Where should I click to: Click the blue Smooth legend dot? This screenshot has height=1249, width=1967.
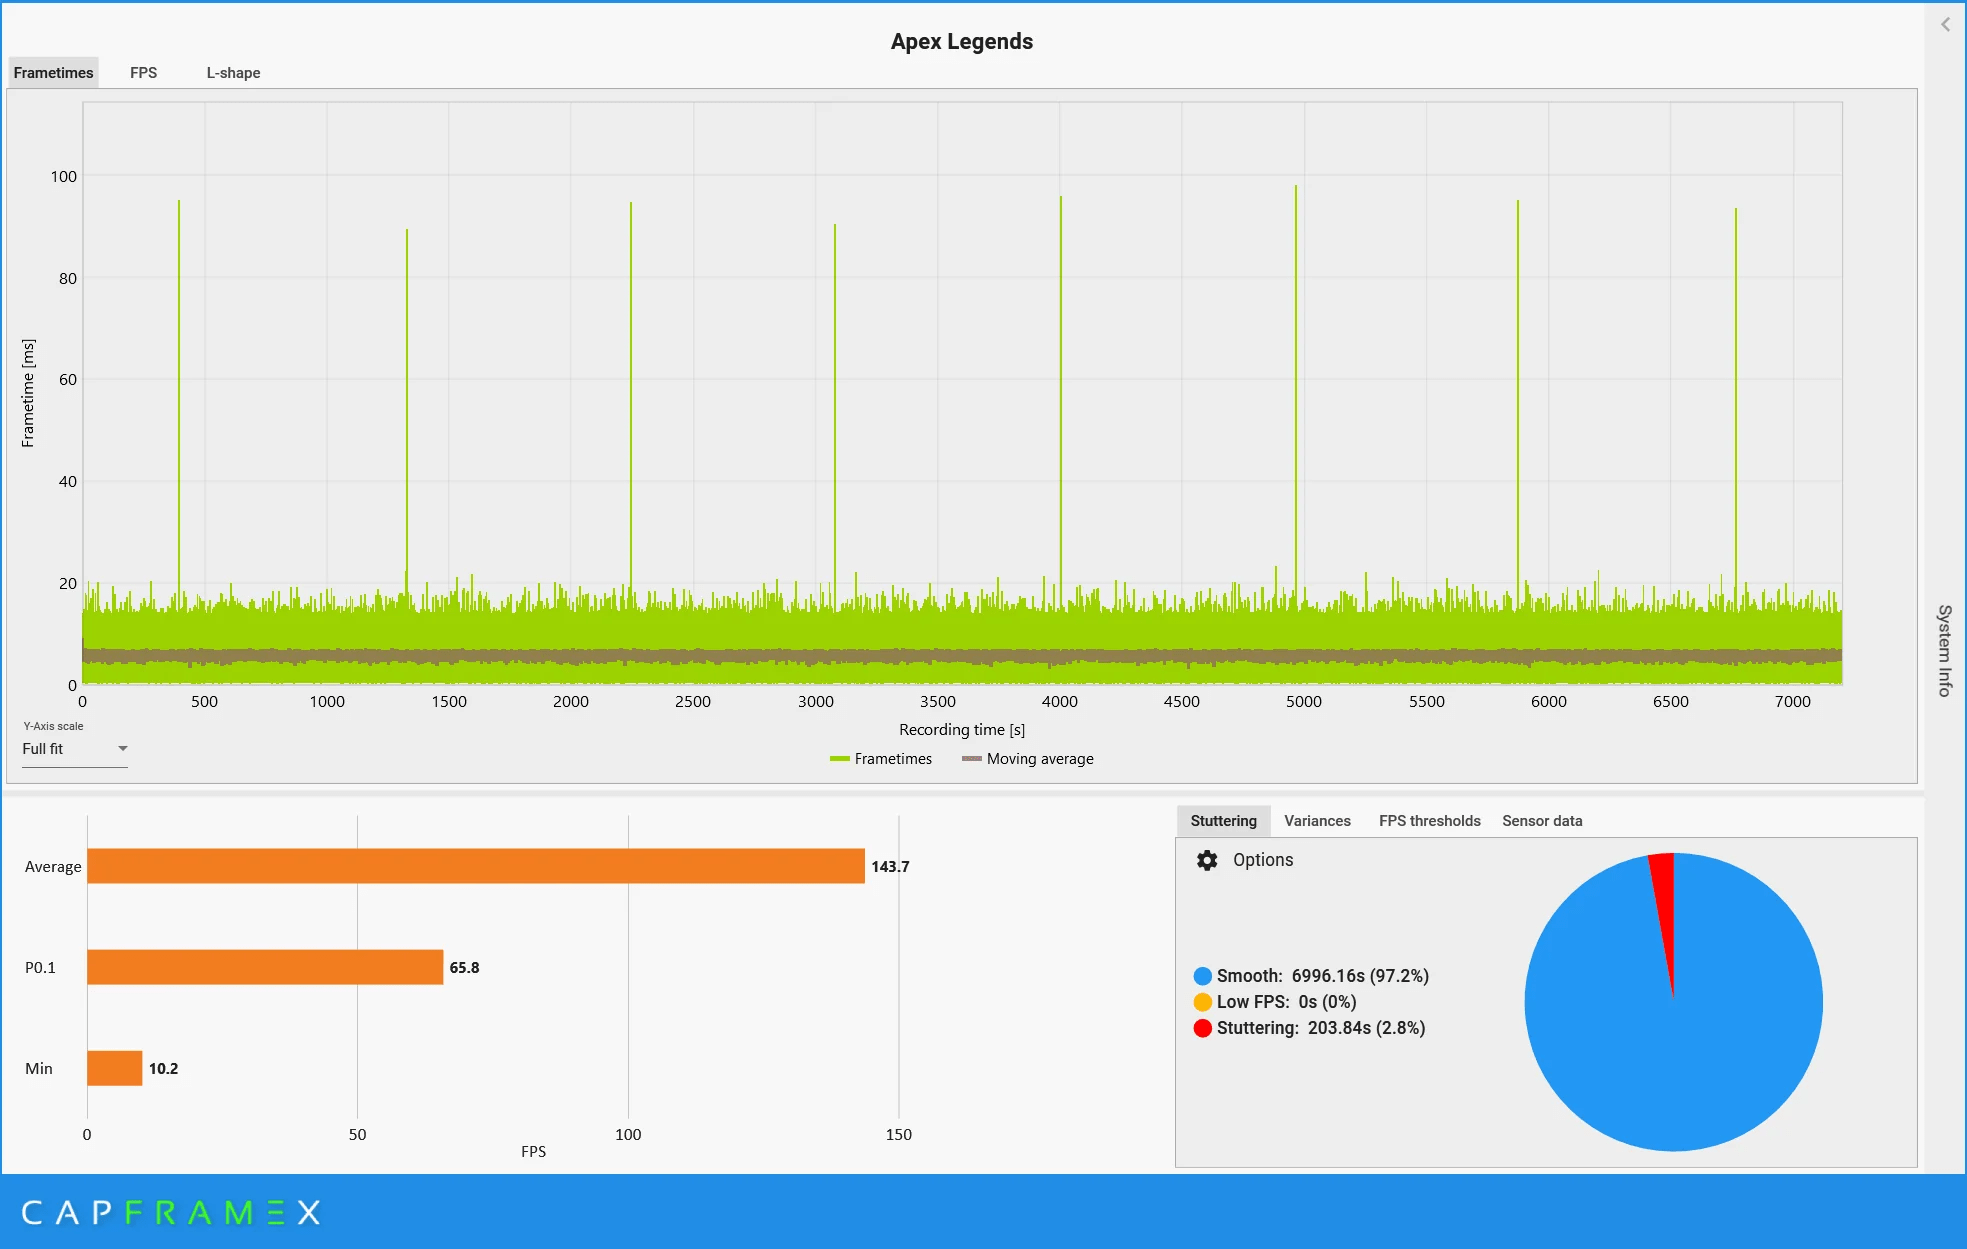[x=1202, y=976]
